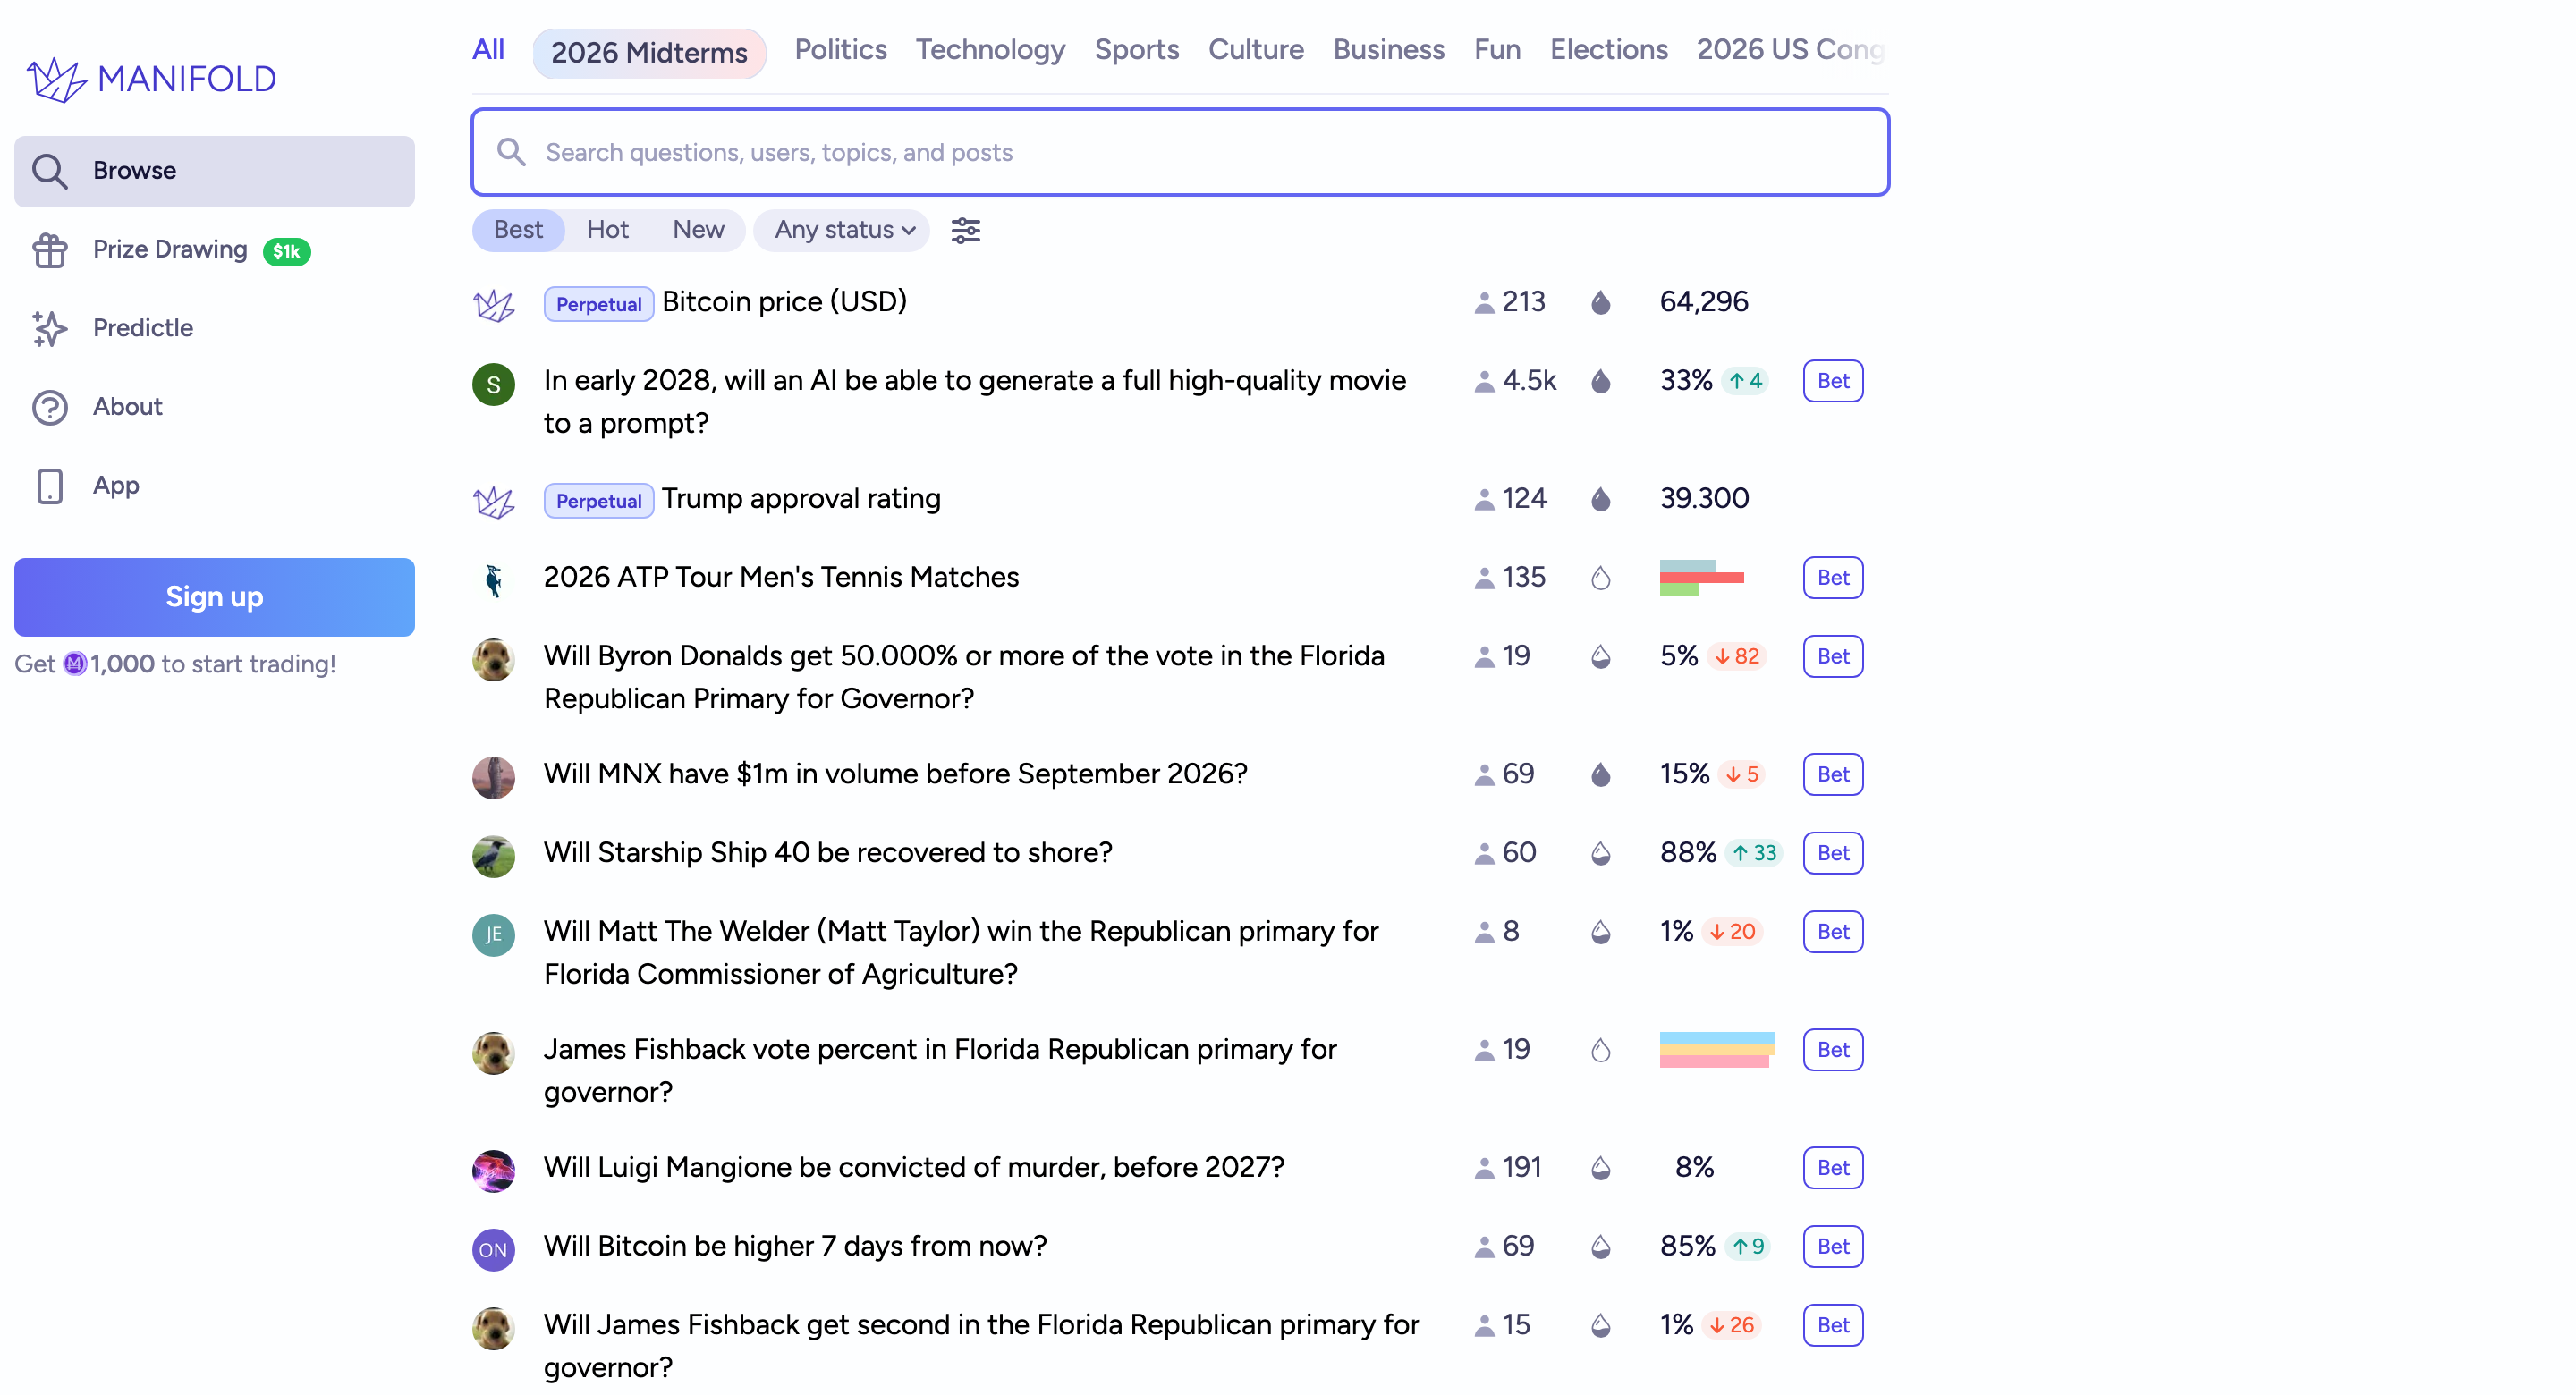Click the droplet icon on Bitcoin price row
Screen dimensions: 2576x1395
tap(1600, 302)
